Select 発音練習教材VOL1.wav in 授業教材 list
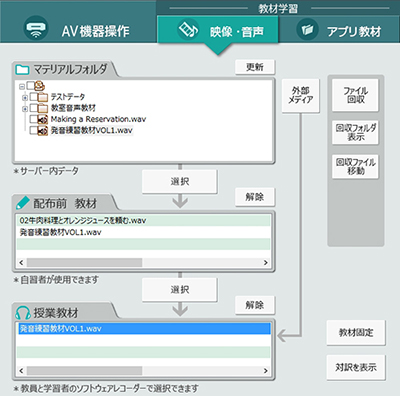Image resolution: width=400 pixels, height=396 pixels. [x=143, y=329]
